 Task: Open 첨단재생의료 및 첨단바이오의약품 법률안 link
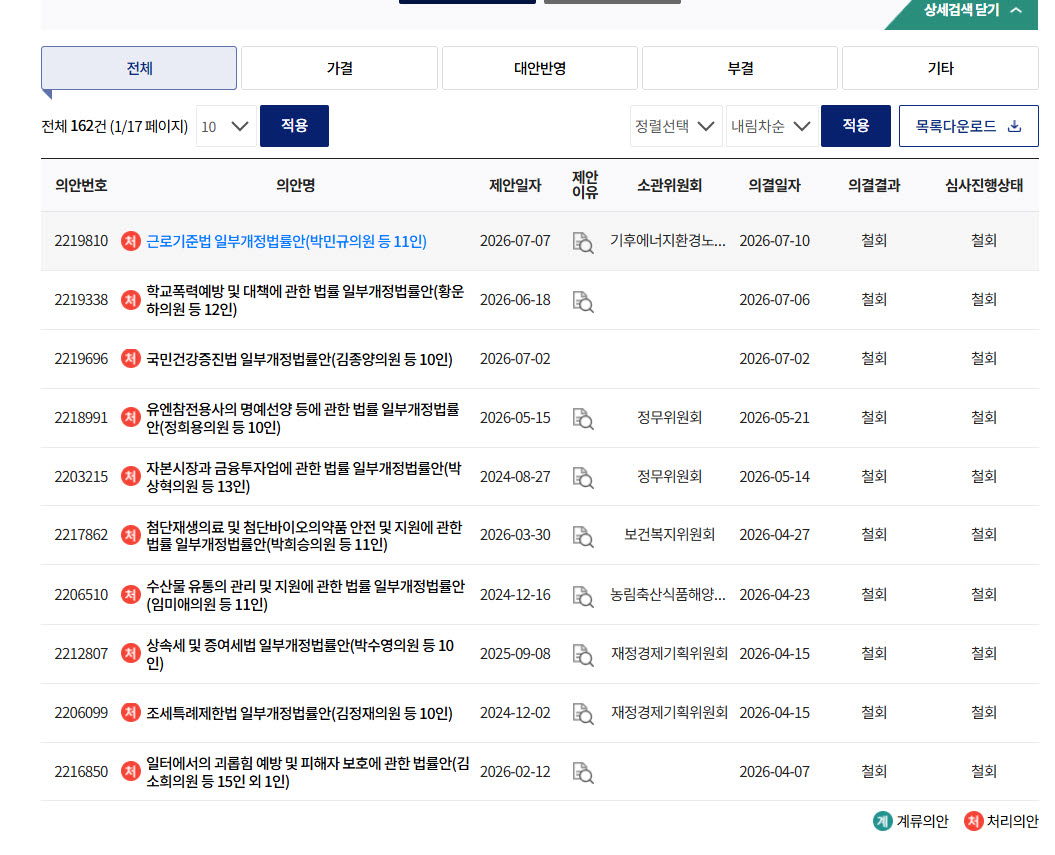pyautogui.click(x=304, y=535)
